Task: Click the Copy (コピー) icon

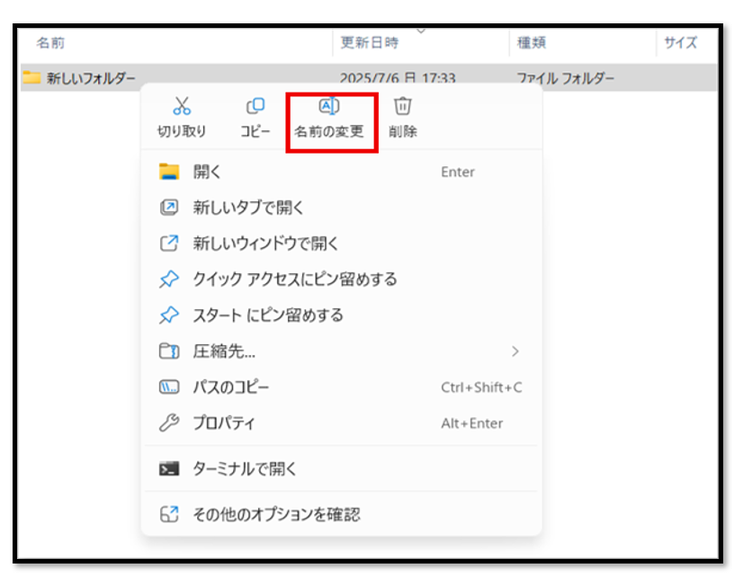Action: (x=255, y=106)
